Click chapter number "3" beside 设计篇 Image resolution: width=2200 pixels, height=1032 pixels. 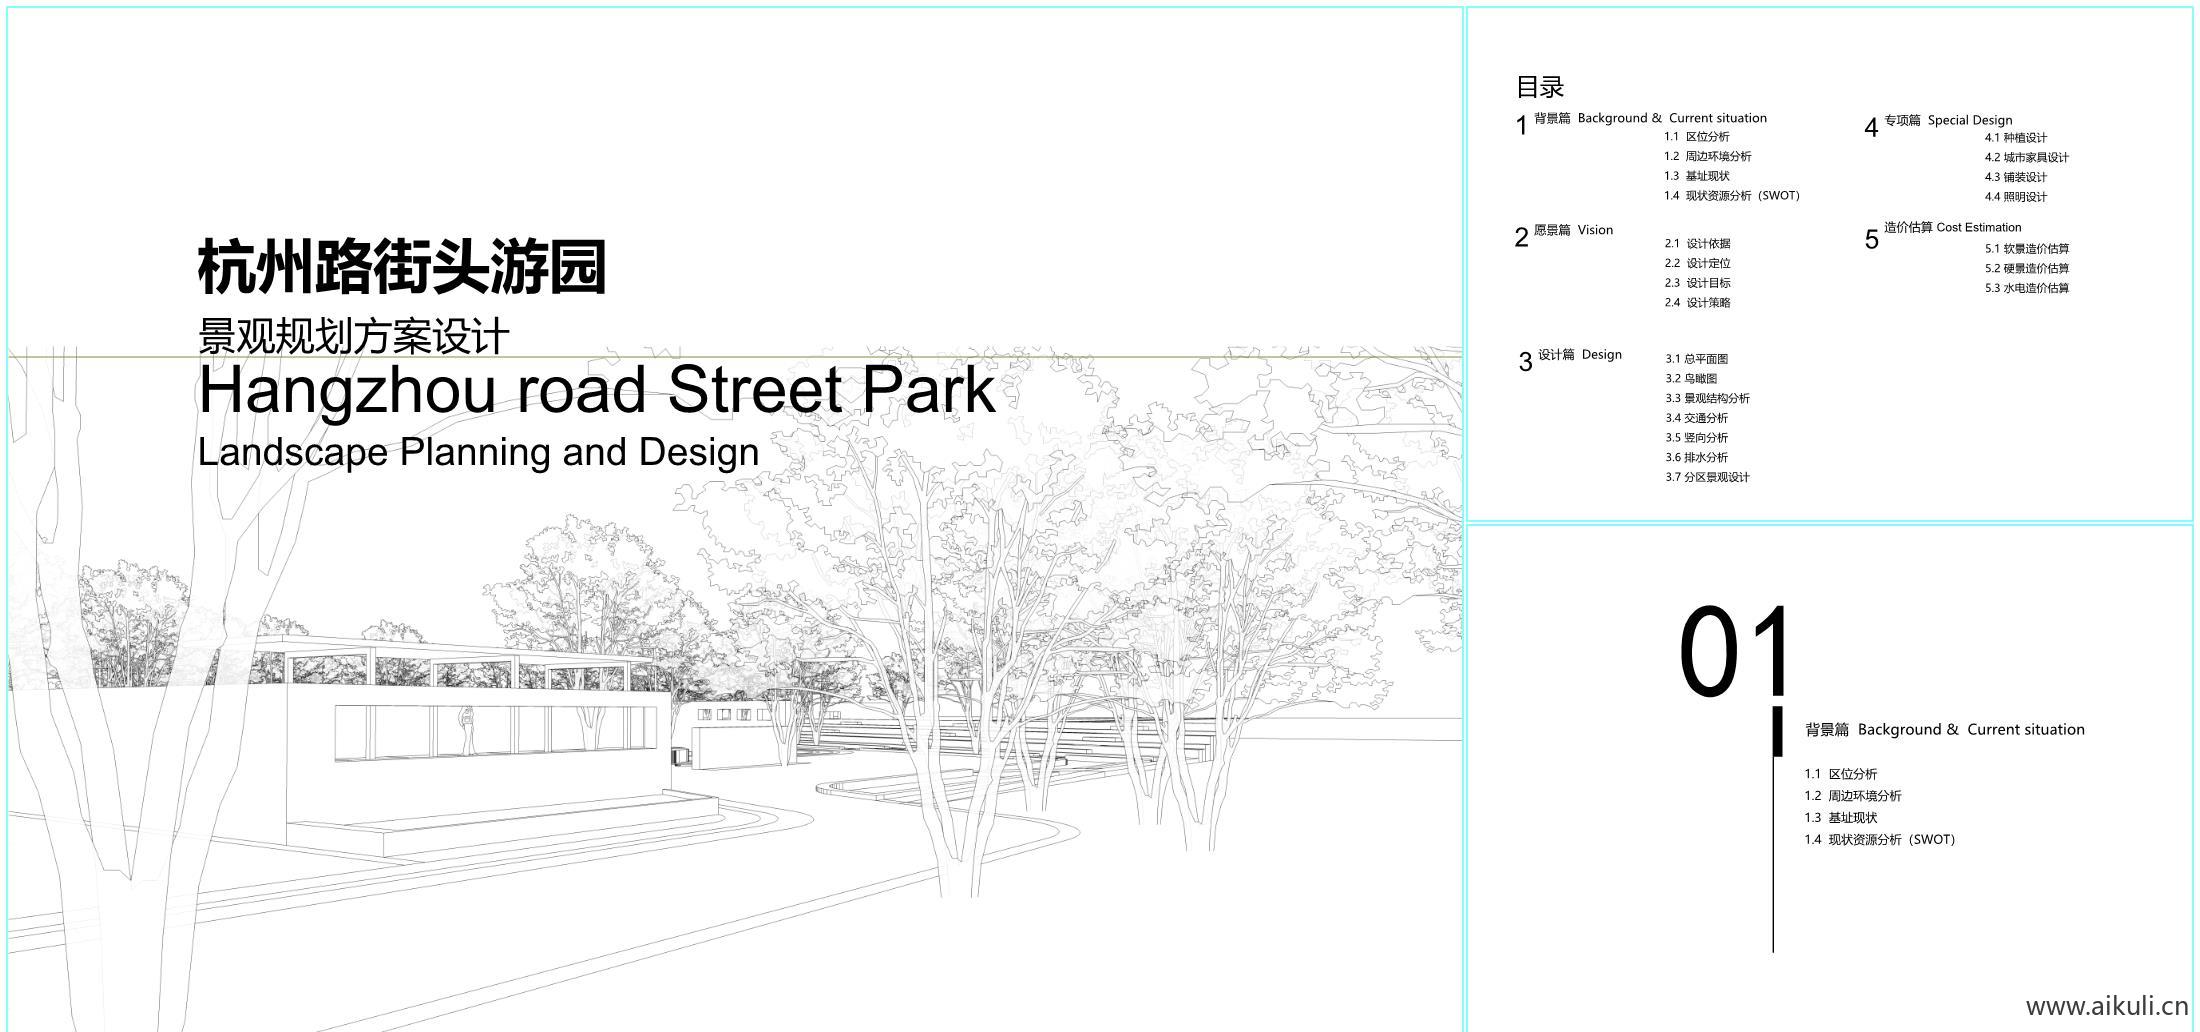coord(1525,362)
